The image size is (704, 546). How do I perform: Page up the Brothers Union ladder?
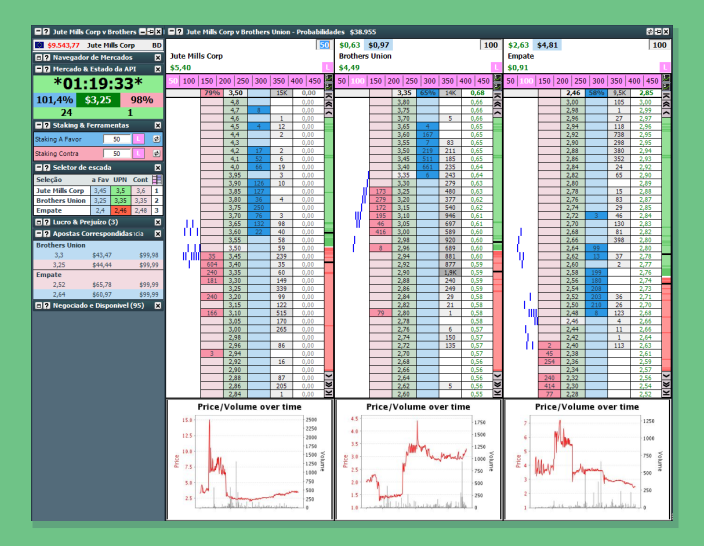[x=497, y=104]
